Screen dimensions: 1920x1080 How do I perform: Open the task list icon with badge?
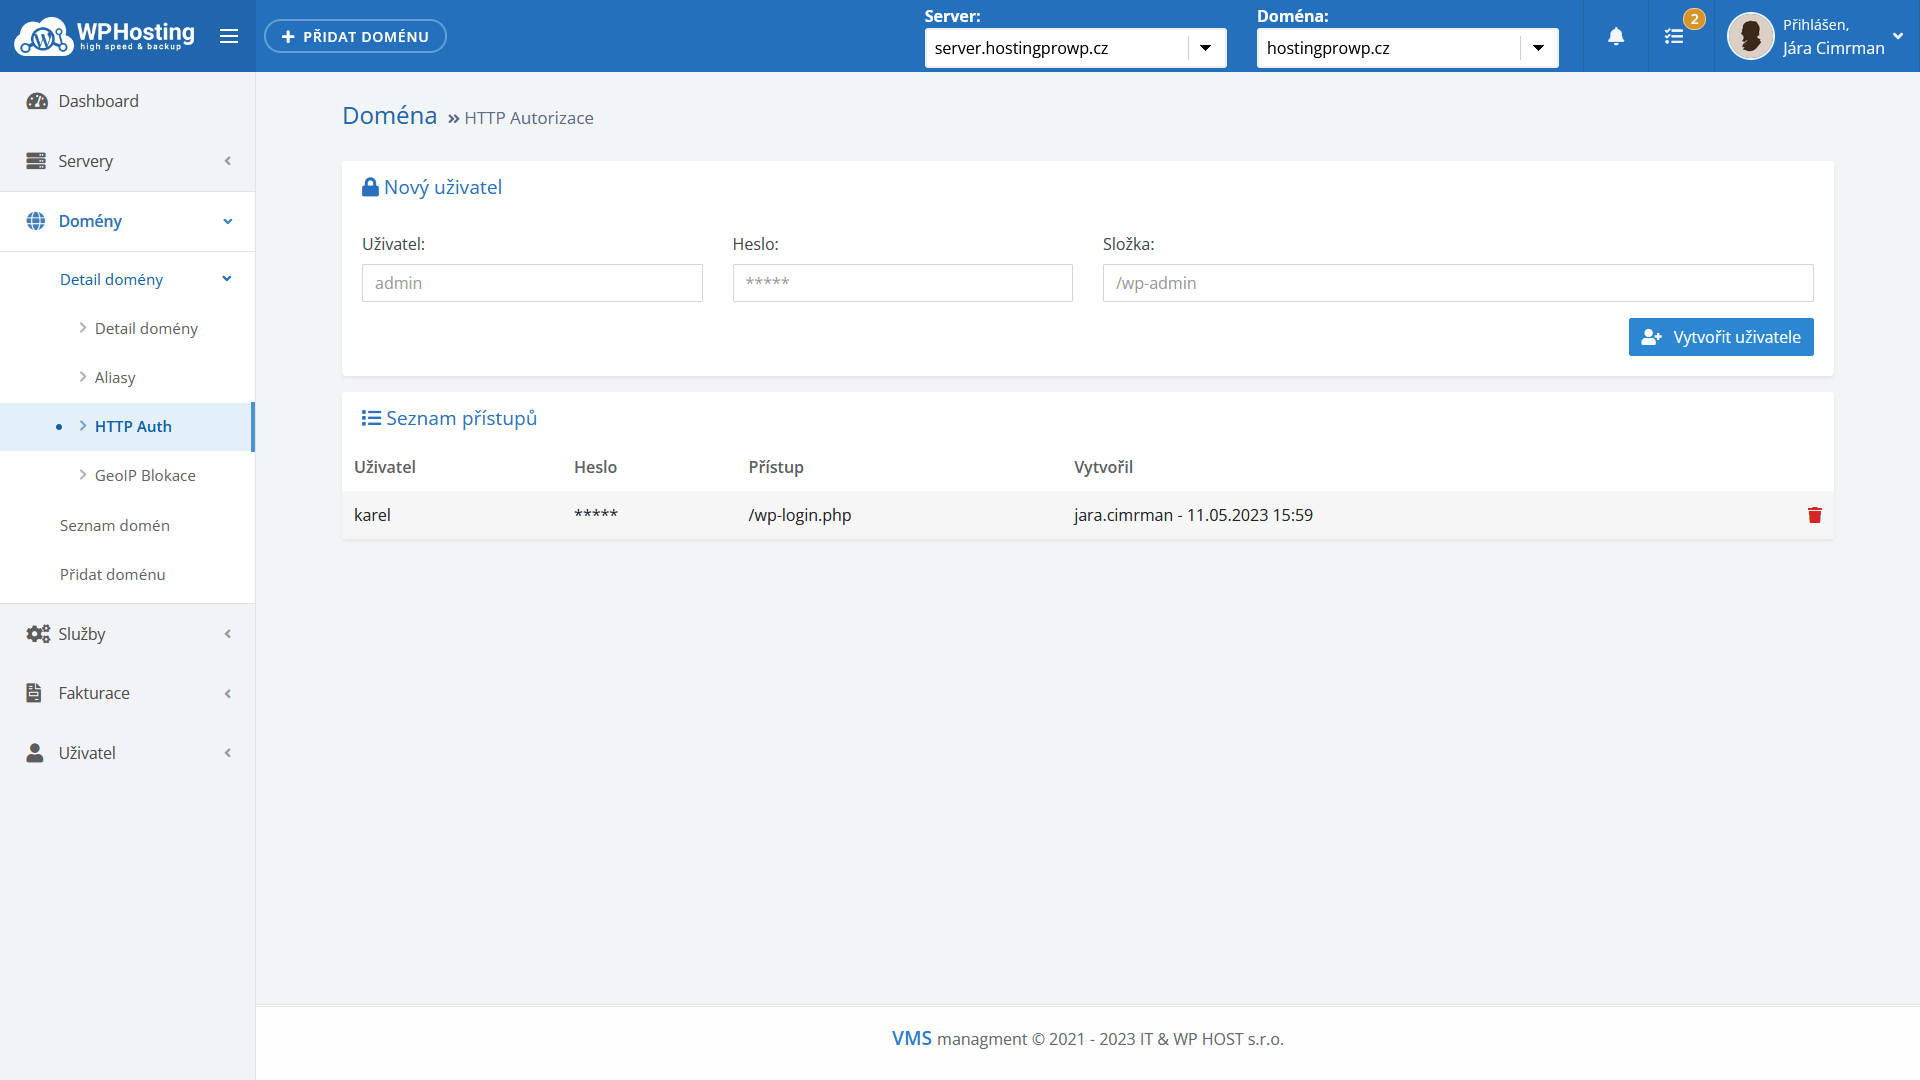click(x=1675, y=37)
